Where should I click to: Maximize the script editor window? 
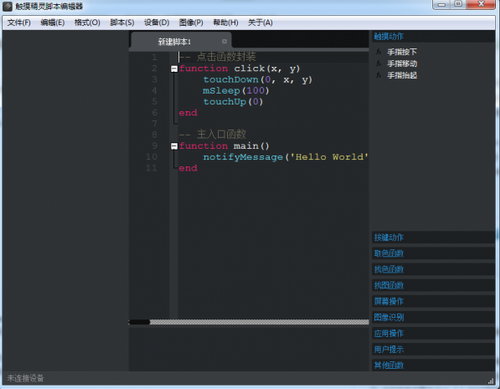459,4
